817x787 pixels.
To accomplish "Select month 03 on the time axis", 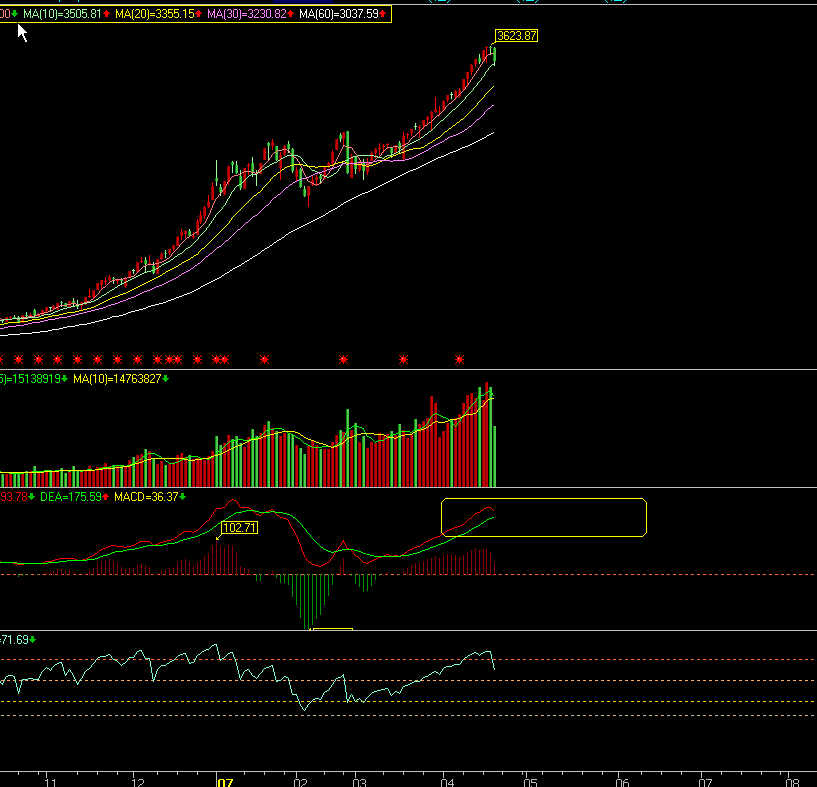I will [x=360, y=782].
